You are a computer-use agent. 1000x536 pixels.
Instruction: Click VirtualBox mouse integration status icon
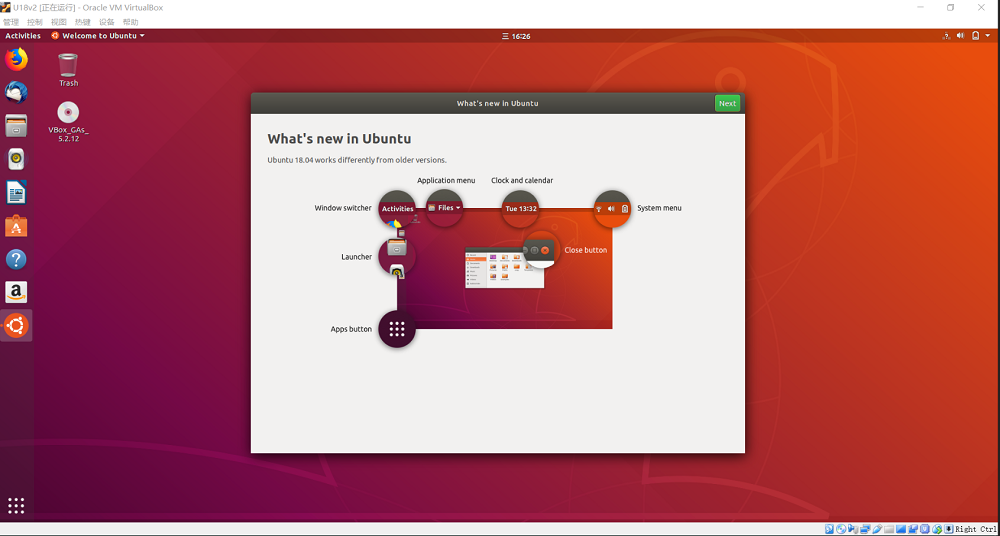click(x=937, y=529)
